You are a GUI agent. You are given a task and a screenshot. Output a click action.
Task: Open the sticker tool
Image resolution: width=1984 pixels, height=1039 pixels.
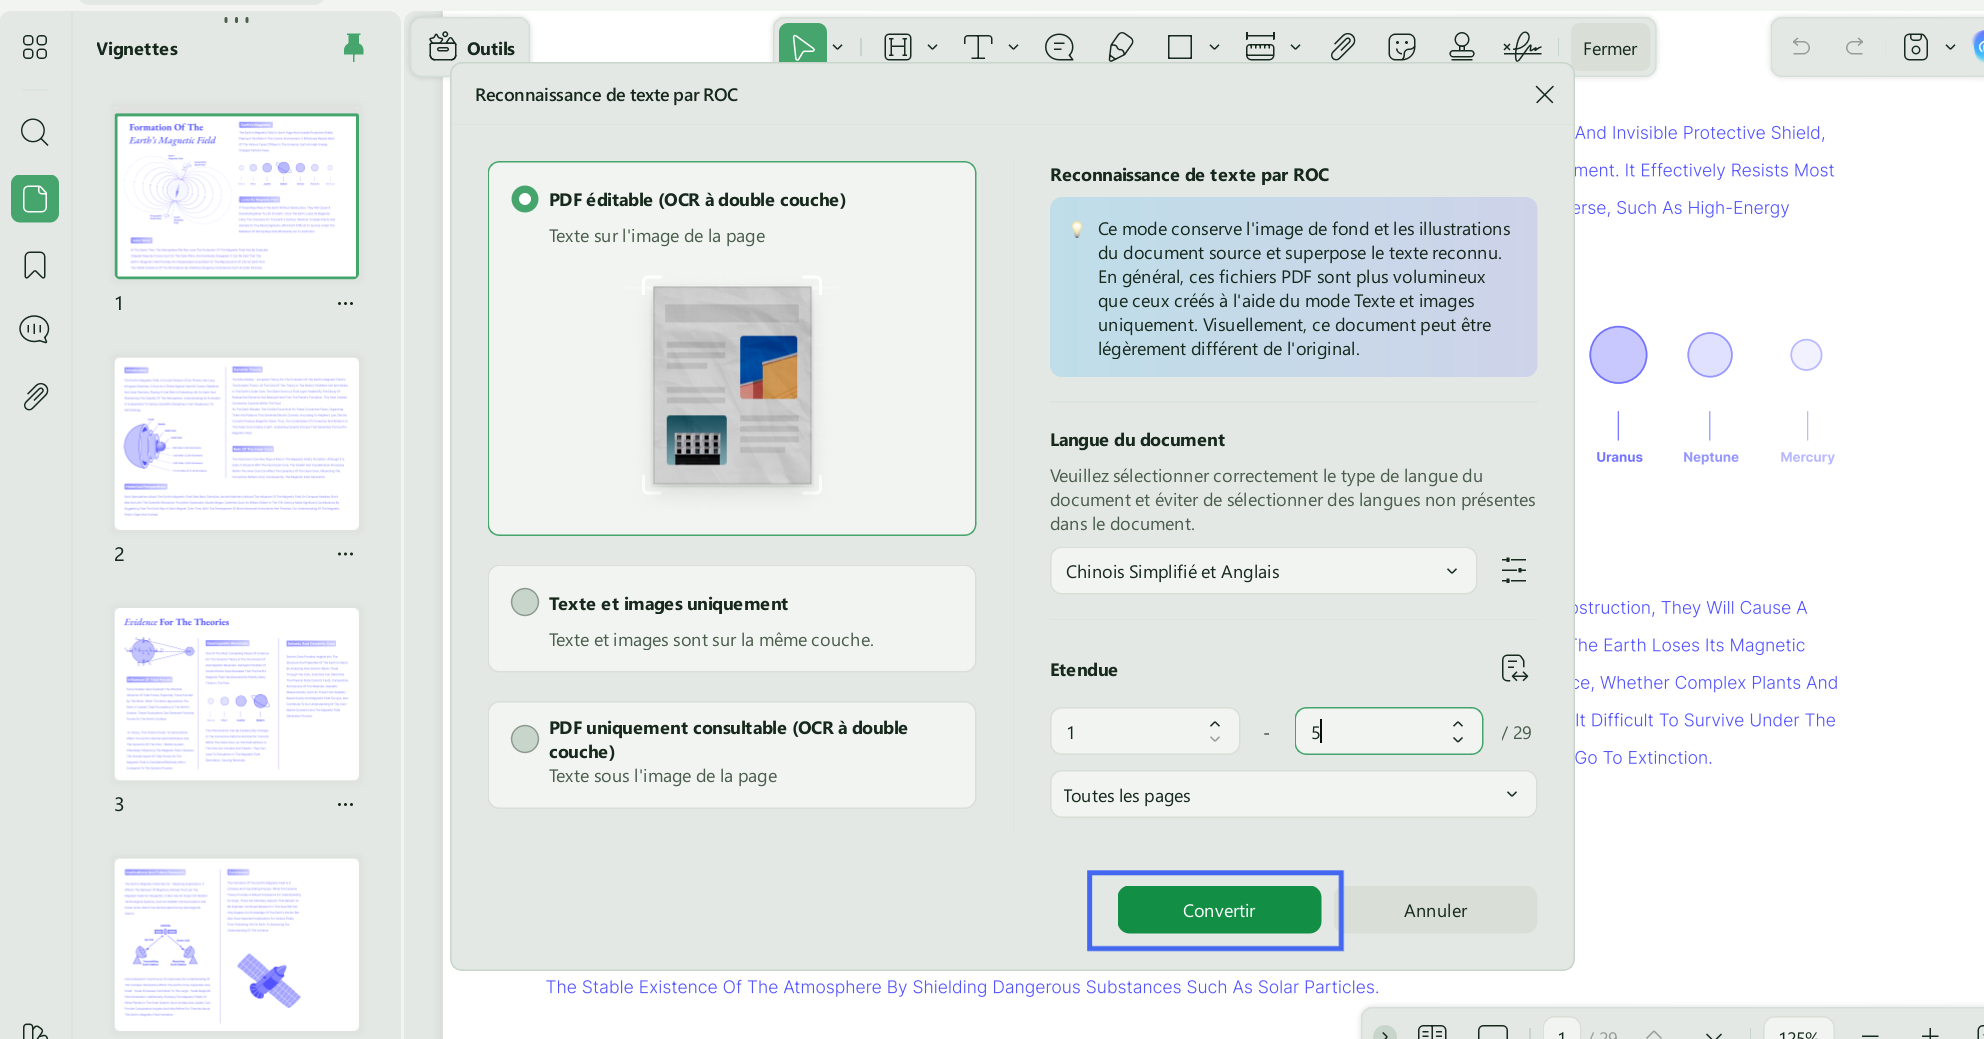[x=1402, y=47]
